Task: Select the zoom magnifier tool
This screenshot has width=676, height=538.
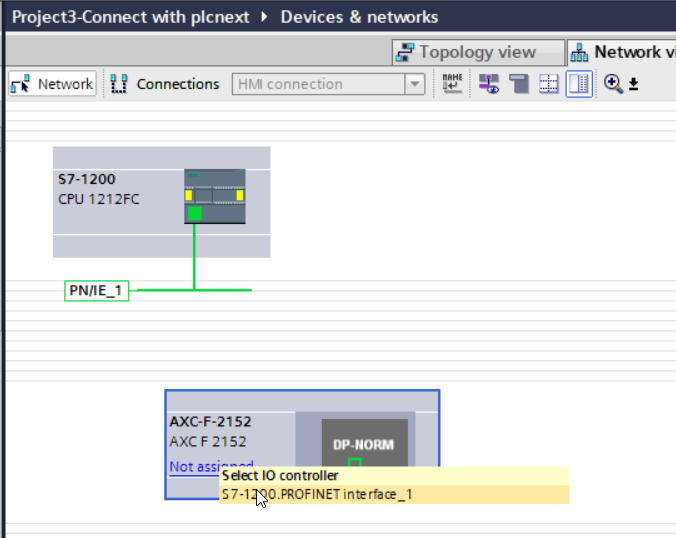Action: click(613, 83)
